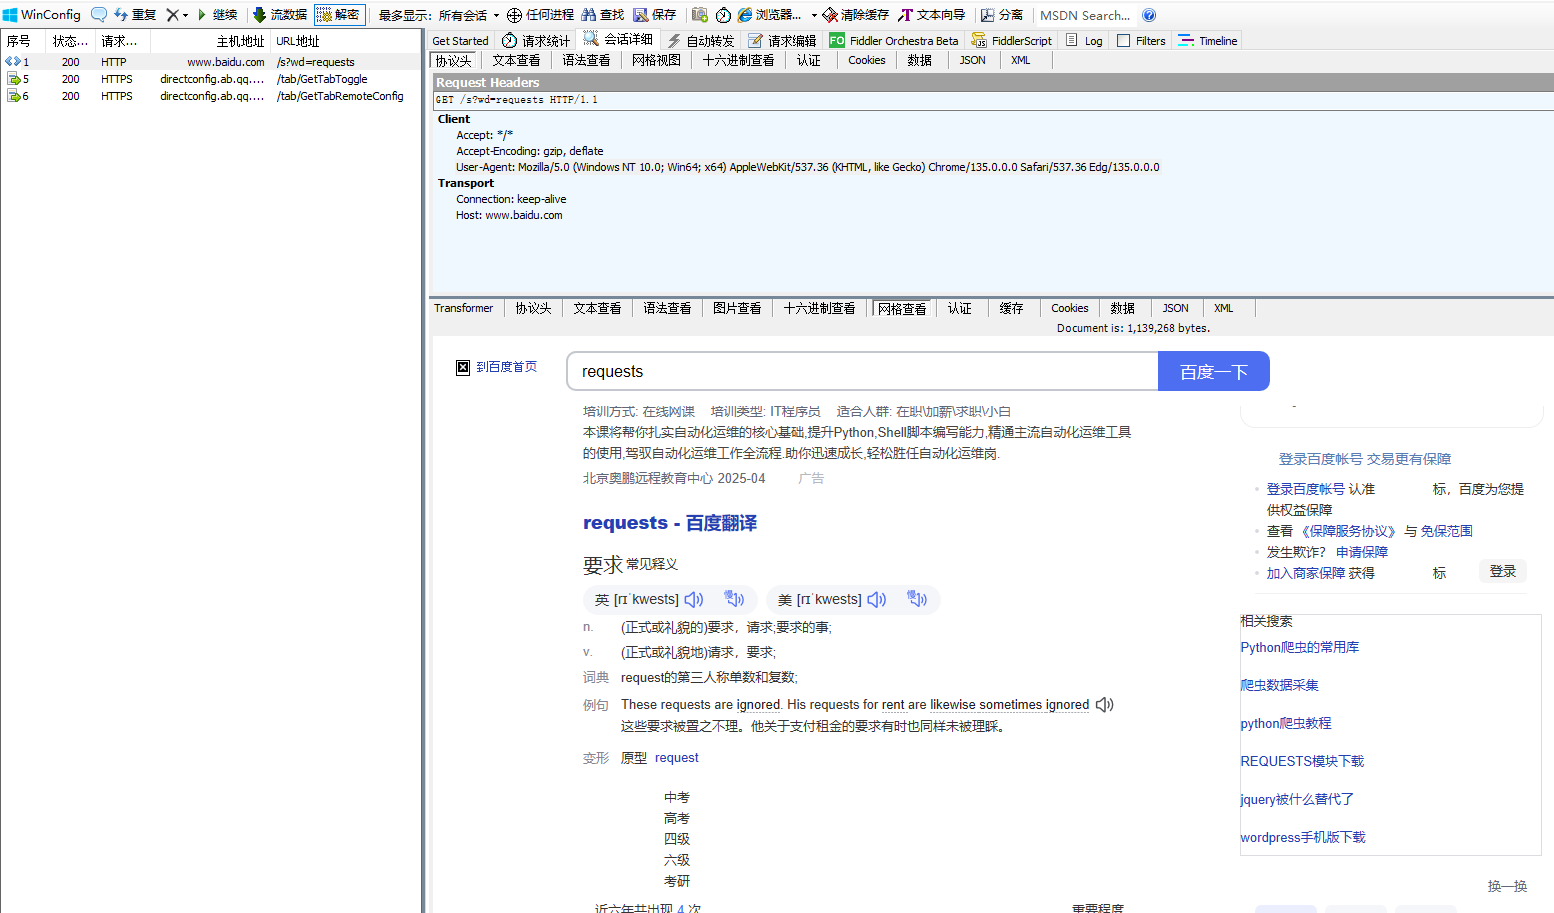The image size is (1554, 913).
Task: Select request 十六进制查看 hex view tab
Action: 738,60
